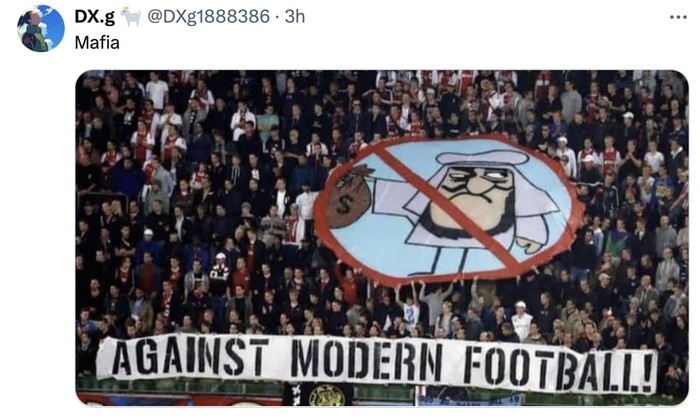Viewport: 700px width, 418px height.
Task: Click the dollar sign on the money bag
Action: pos(344,204)
